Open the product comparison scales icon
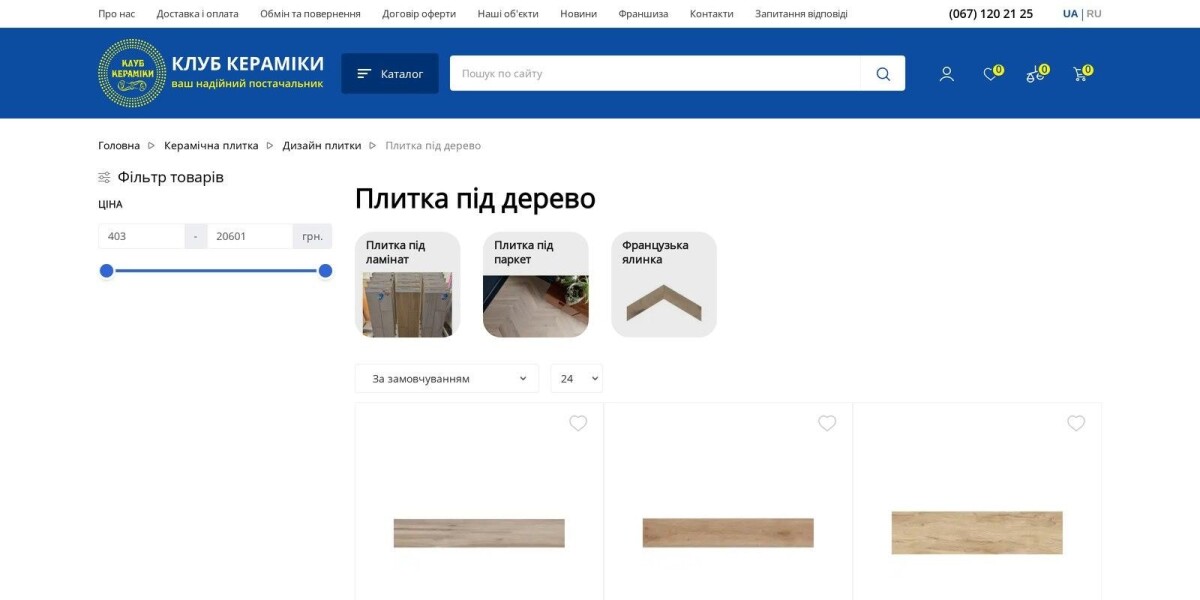This screenshot has width=1200, height=600. 1035,74
